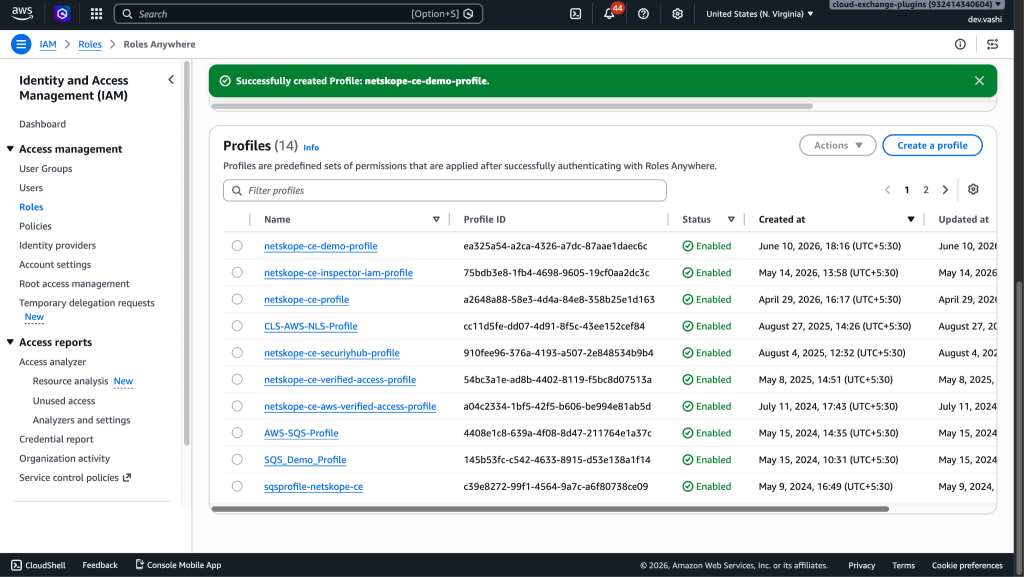Click the search magnifier in global search
Viewport: 1024px width, 577px height.
coord(127,14)
